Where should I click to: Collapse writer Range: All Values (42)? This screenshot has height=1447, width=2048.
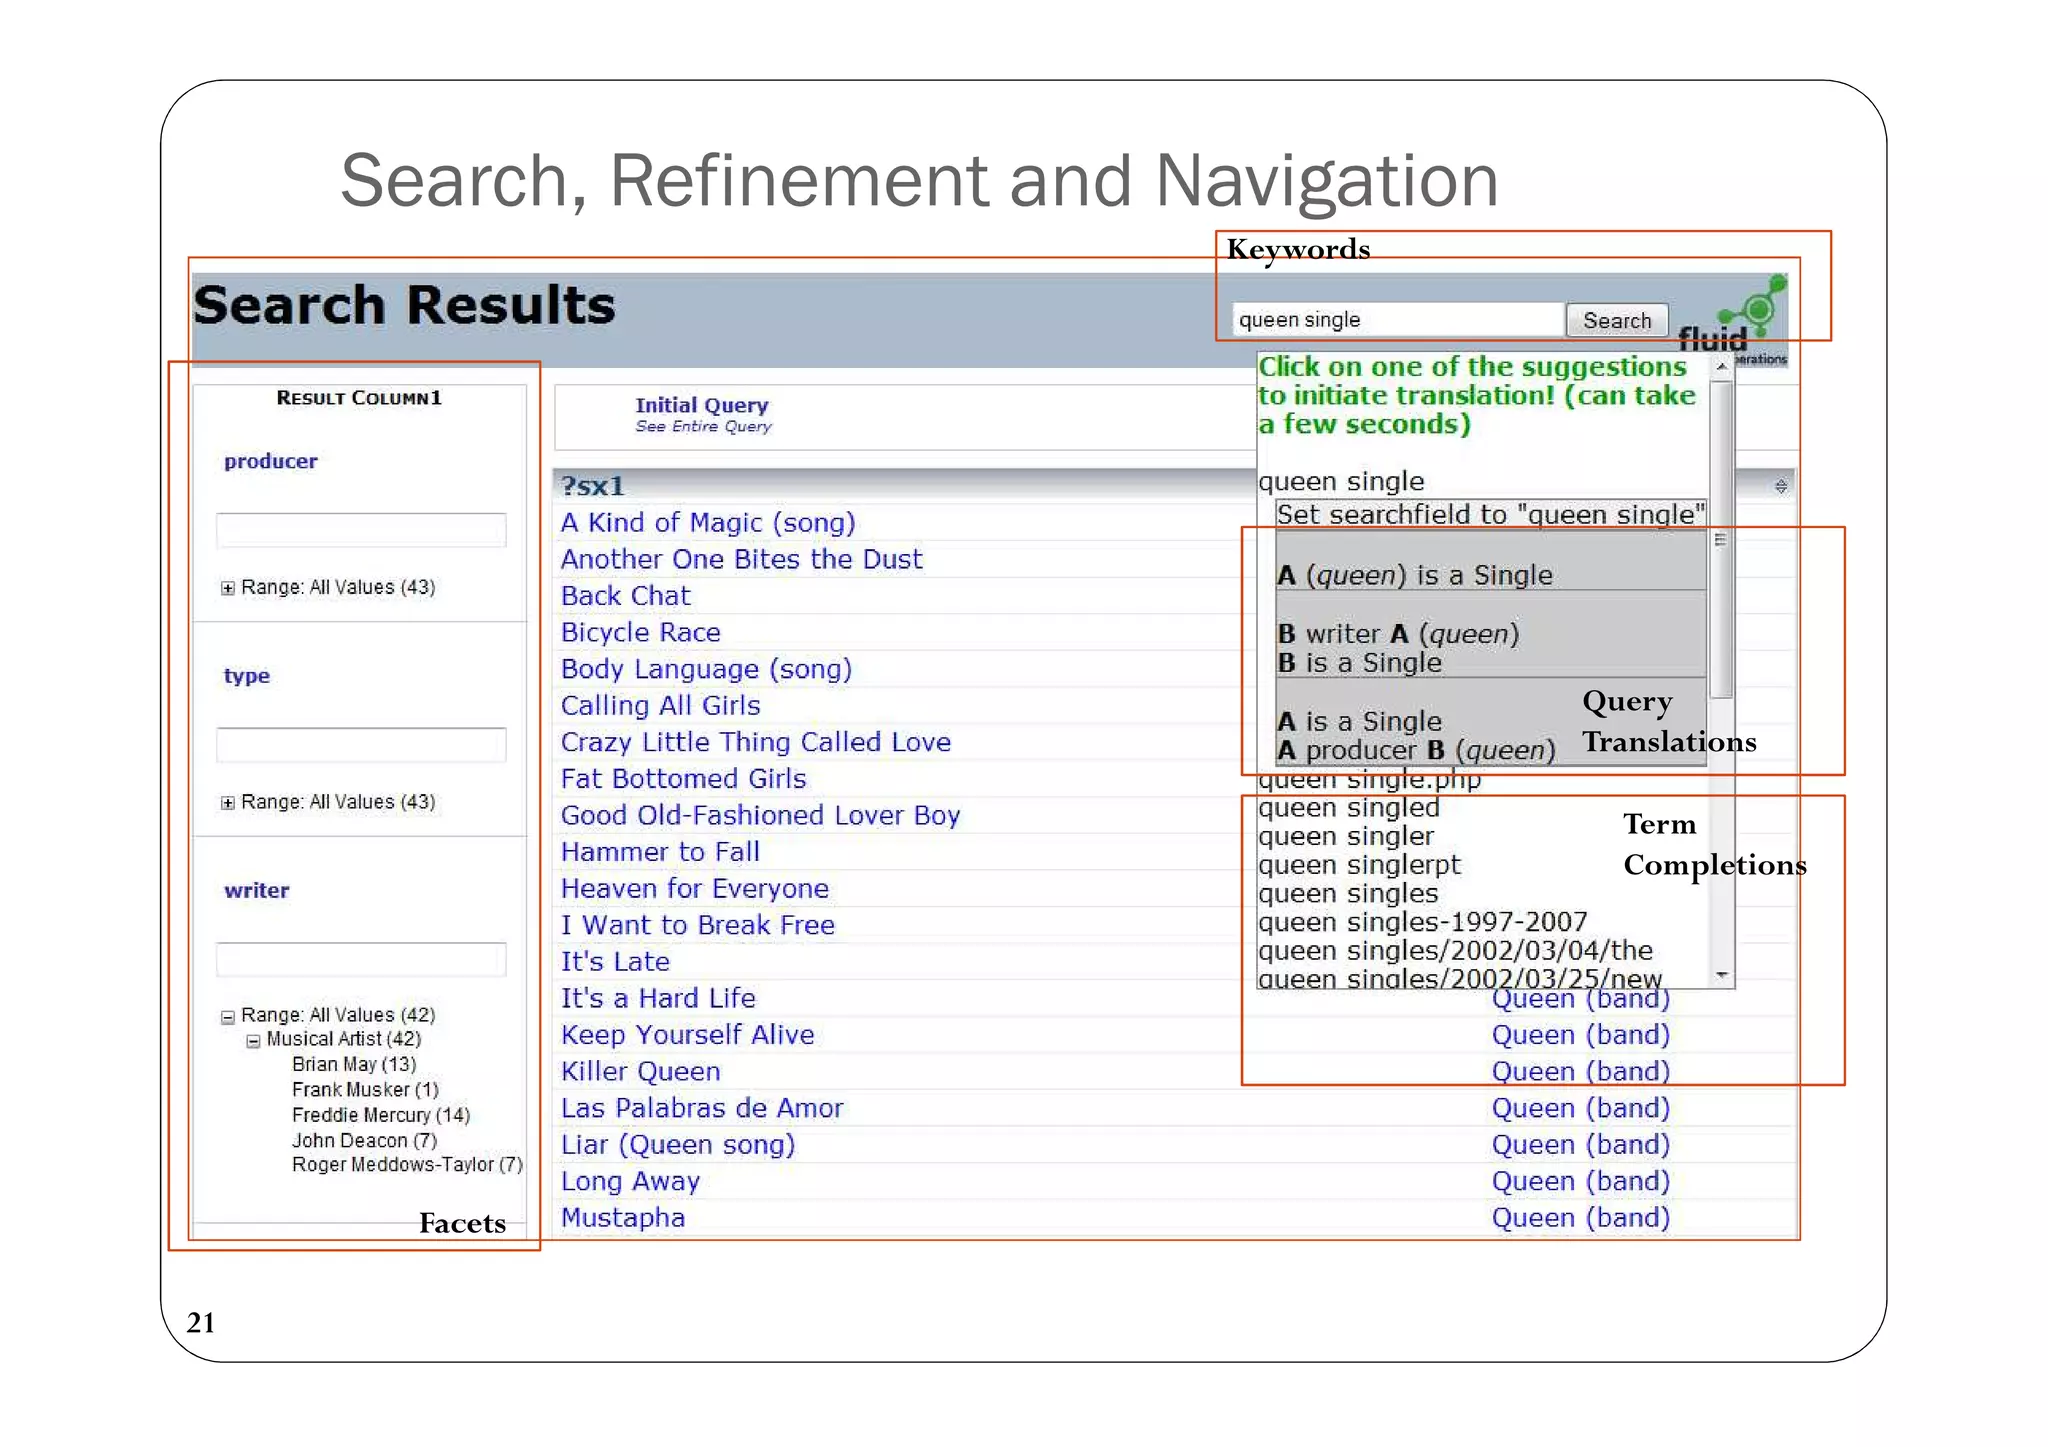coord(228,1017)
